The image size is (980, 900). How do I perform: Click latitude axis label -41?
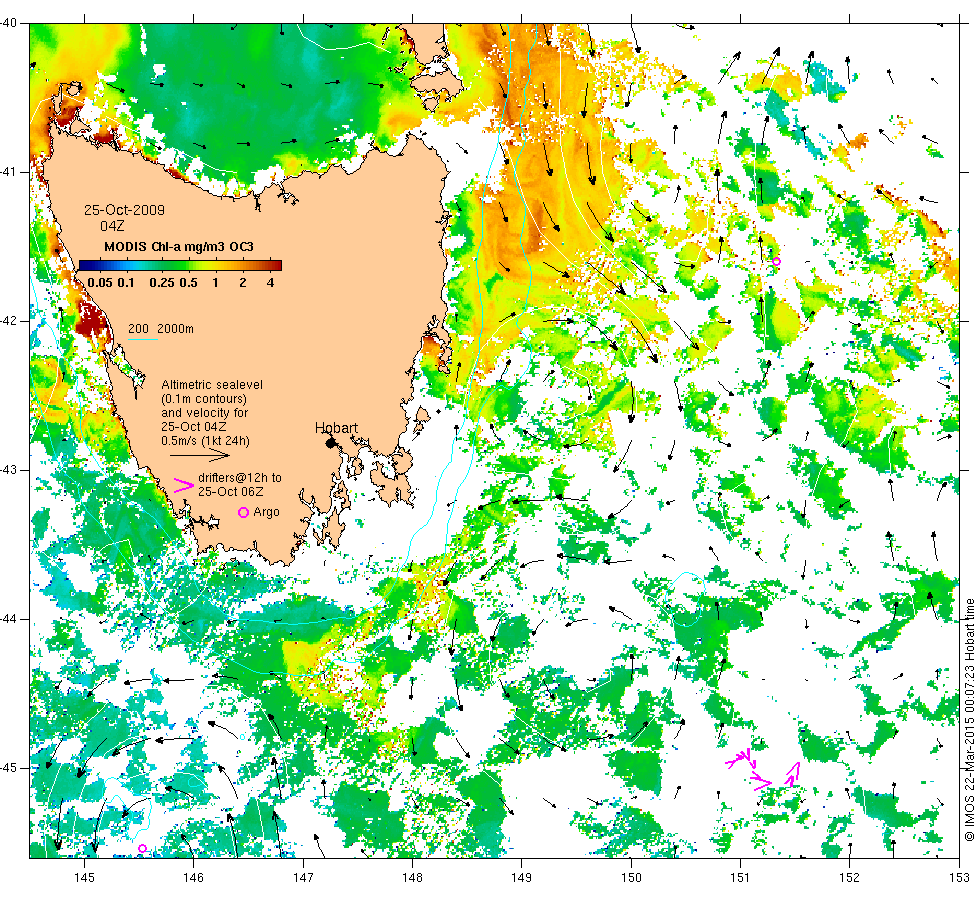8,172
